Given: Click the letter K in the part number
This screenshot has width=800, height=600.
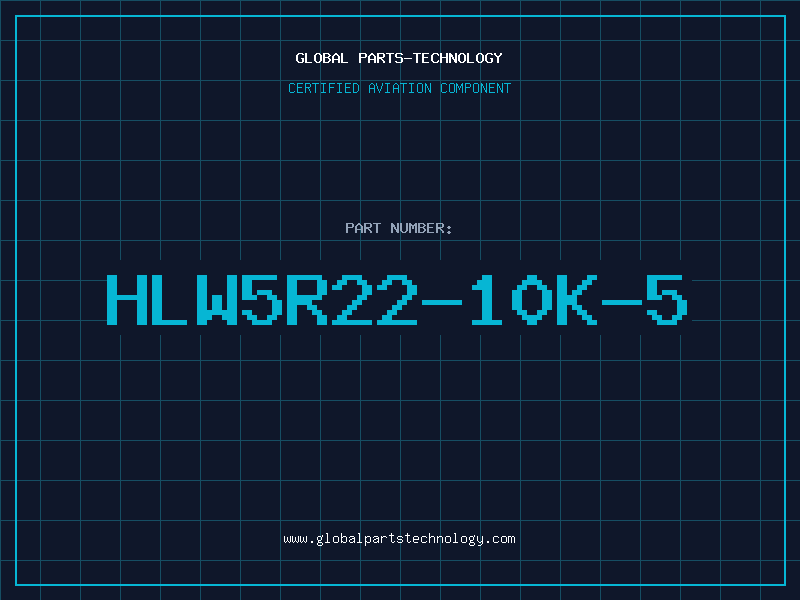Looking at the screenshot, I should (x=576, y=300).
